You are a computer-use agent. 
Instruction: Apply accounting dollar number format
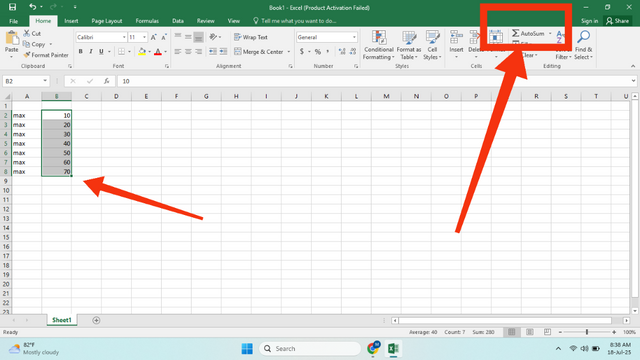pos(302,51)
